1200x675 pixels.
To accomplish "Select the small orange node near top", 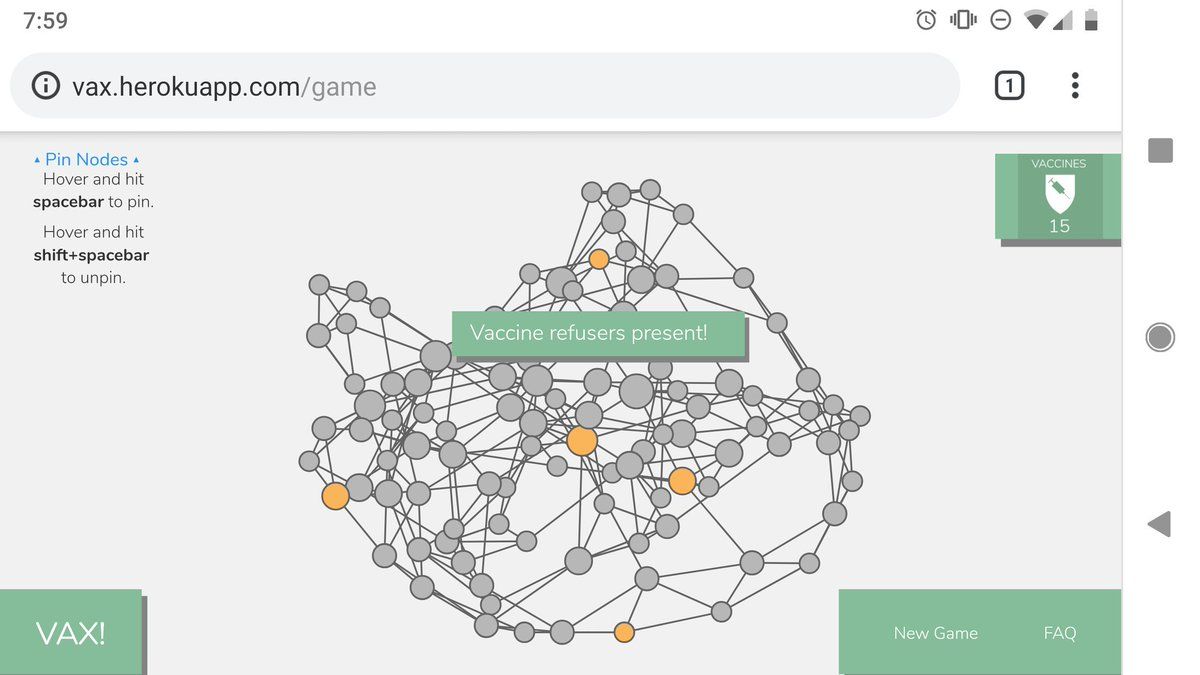I will [599, 260].
